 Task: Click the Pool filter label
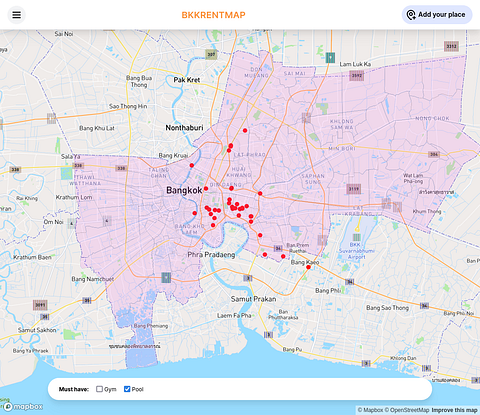(x=137, y=389)
